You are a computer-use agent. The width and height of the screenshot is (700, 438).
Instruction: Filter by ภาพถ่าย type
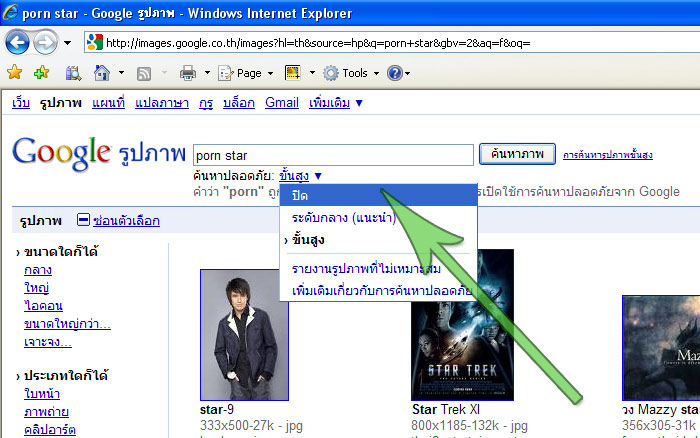(46, 412)
